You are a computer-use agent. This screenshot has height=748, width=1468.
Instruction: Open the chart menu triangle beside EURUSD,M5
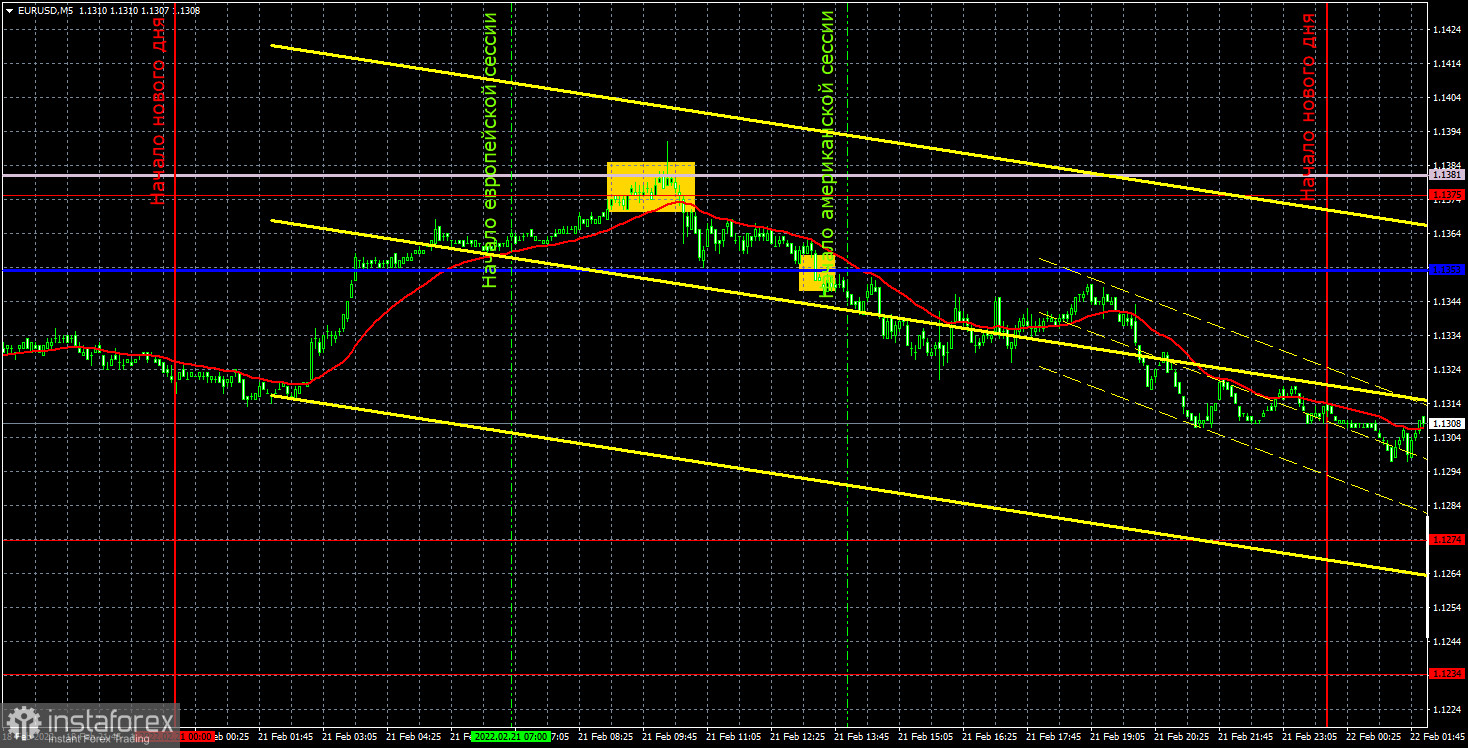8,10
